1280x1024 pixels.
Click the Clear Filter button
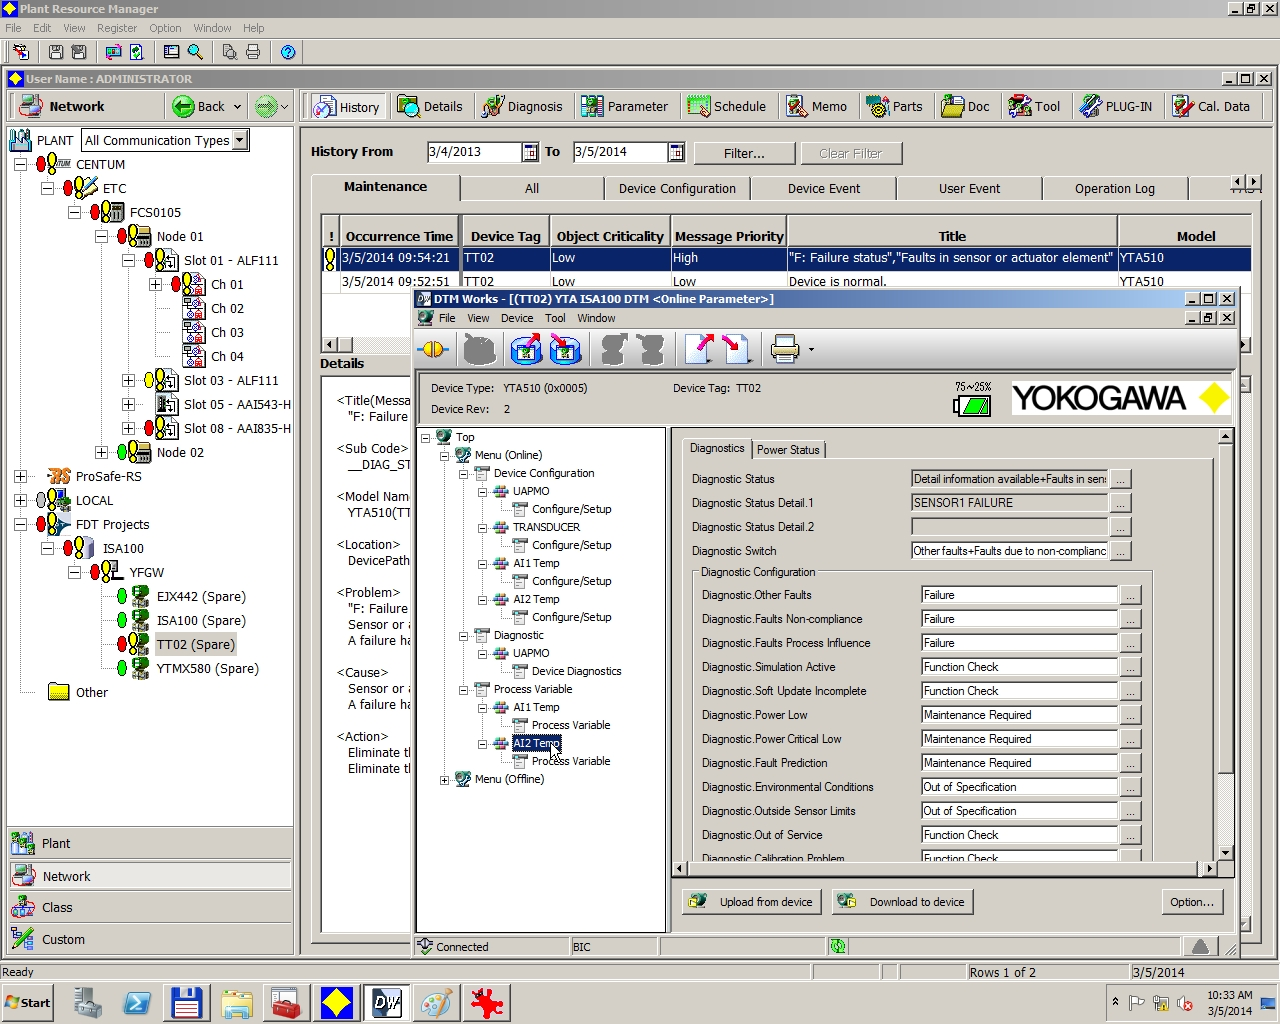851,152
